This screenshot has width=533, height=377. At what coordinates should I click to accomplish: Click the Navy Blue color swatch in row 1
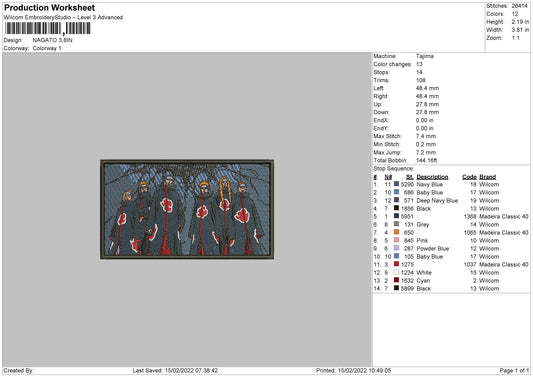tap(396, 184)
